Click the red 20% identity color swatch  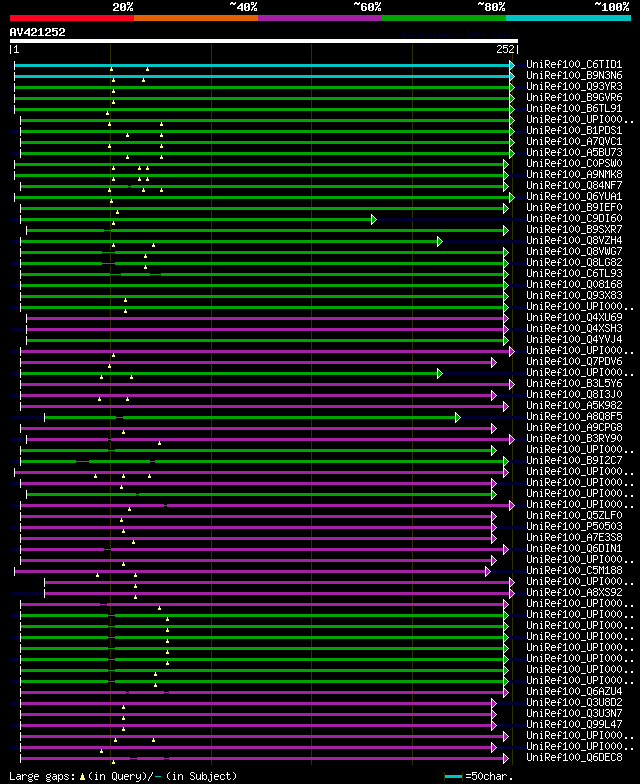point(72,18)
